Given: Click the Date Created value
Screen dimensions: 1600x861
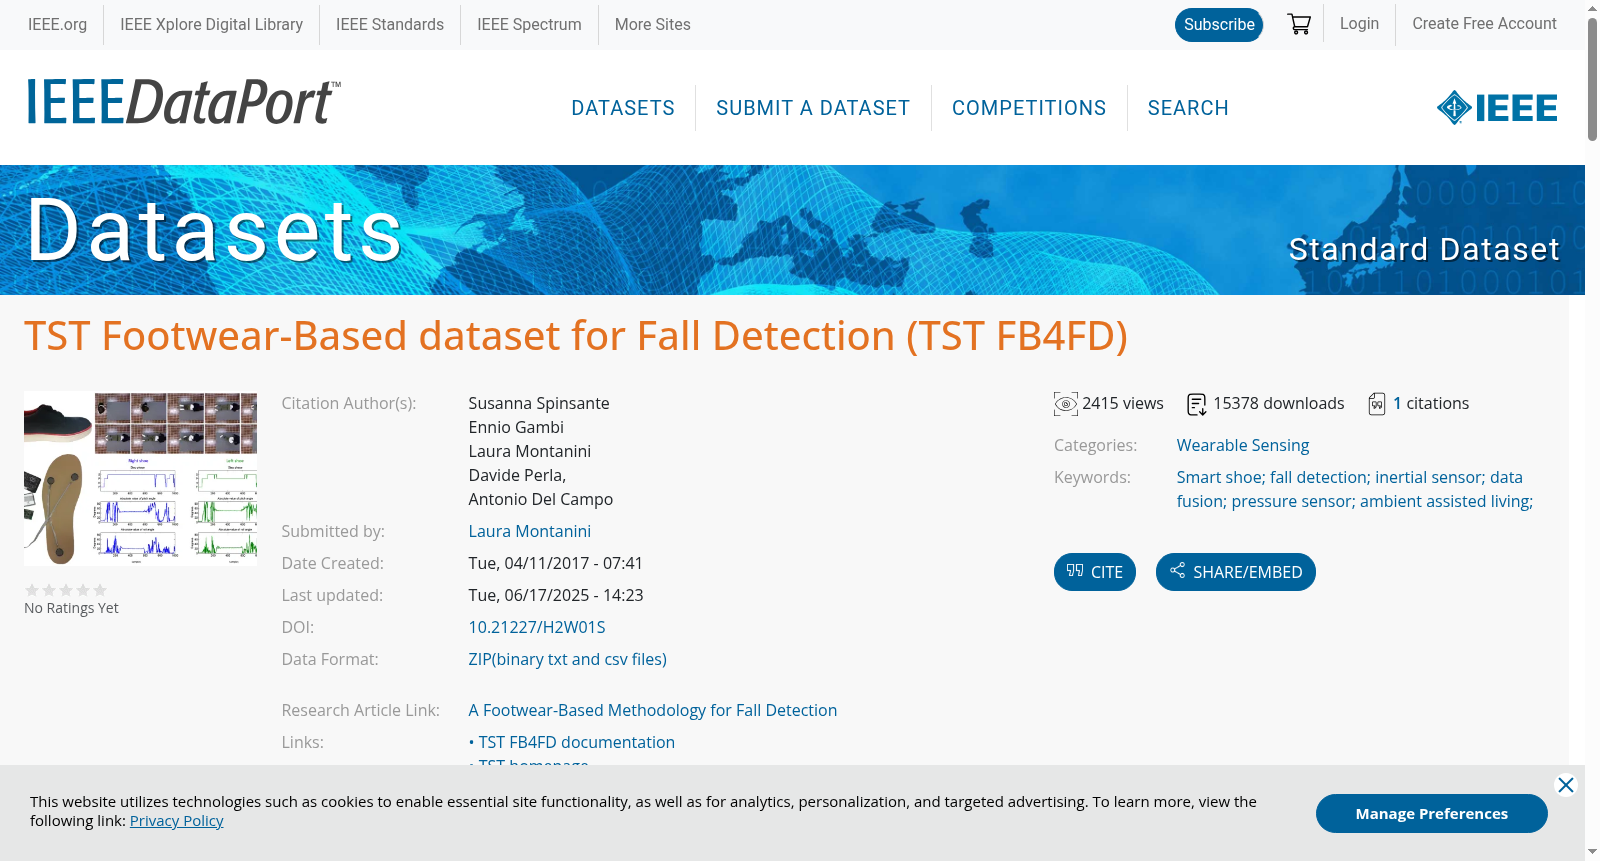Looking at the screenshot, I should (556, 563).
